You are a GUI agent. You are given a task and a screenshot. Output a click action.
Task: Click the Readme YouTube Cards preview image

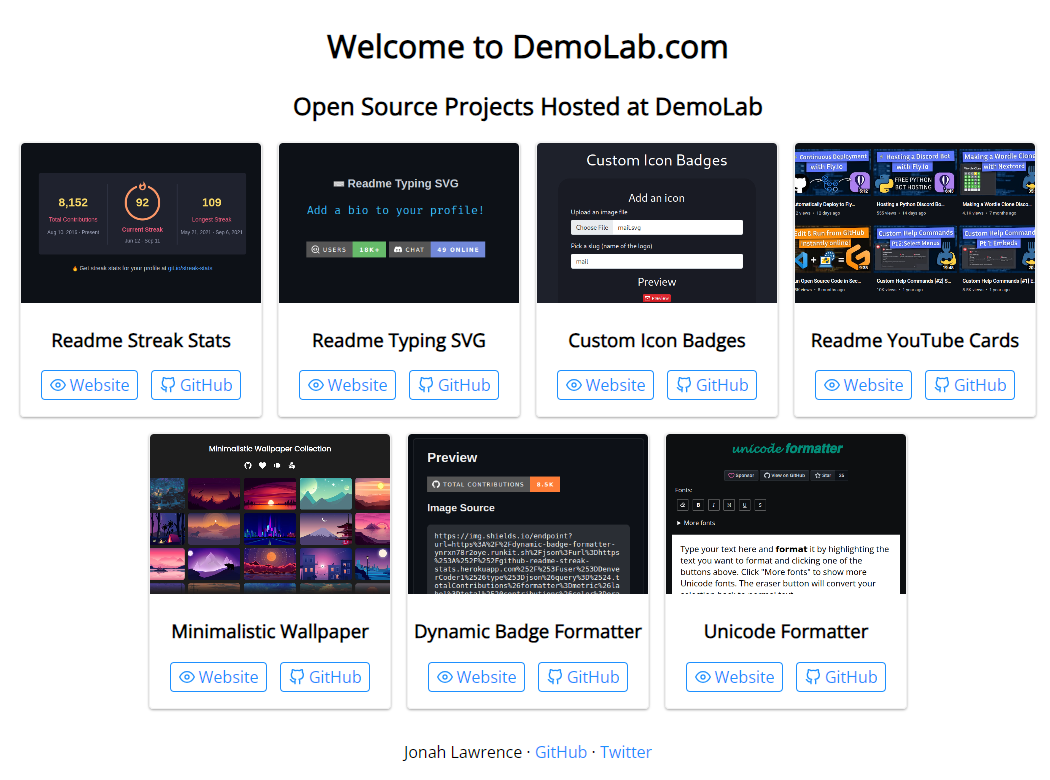click(x=915, y=223)
